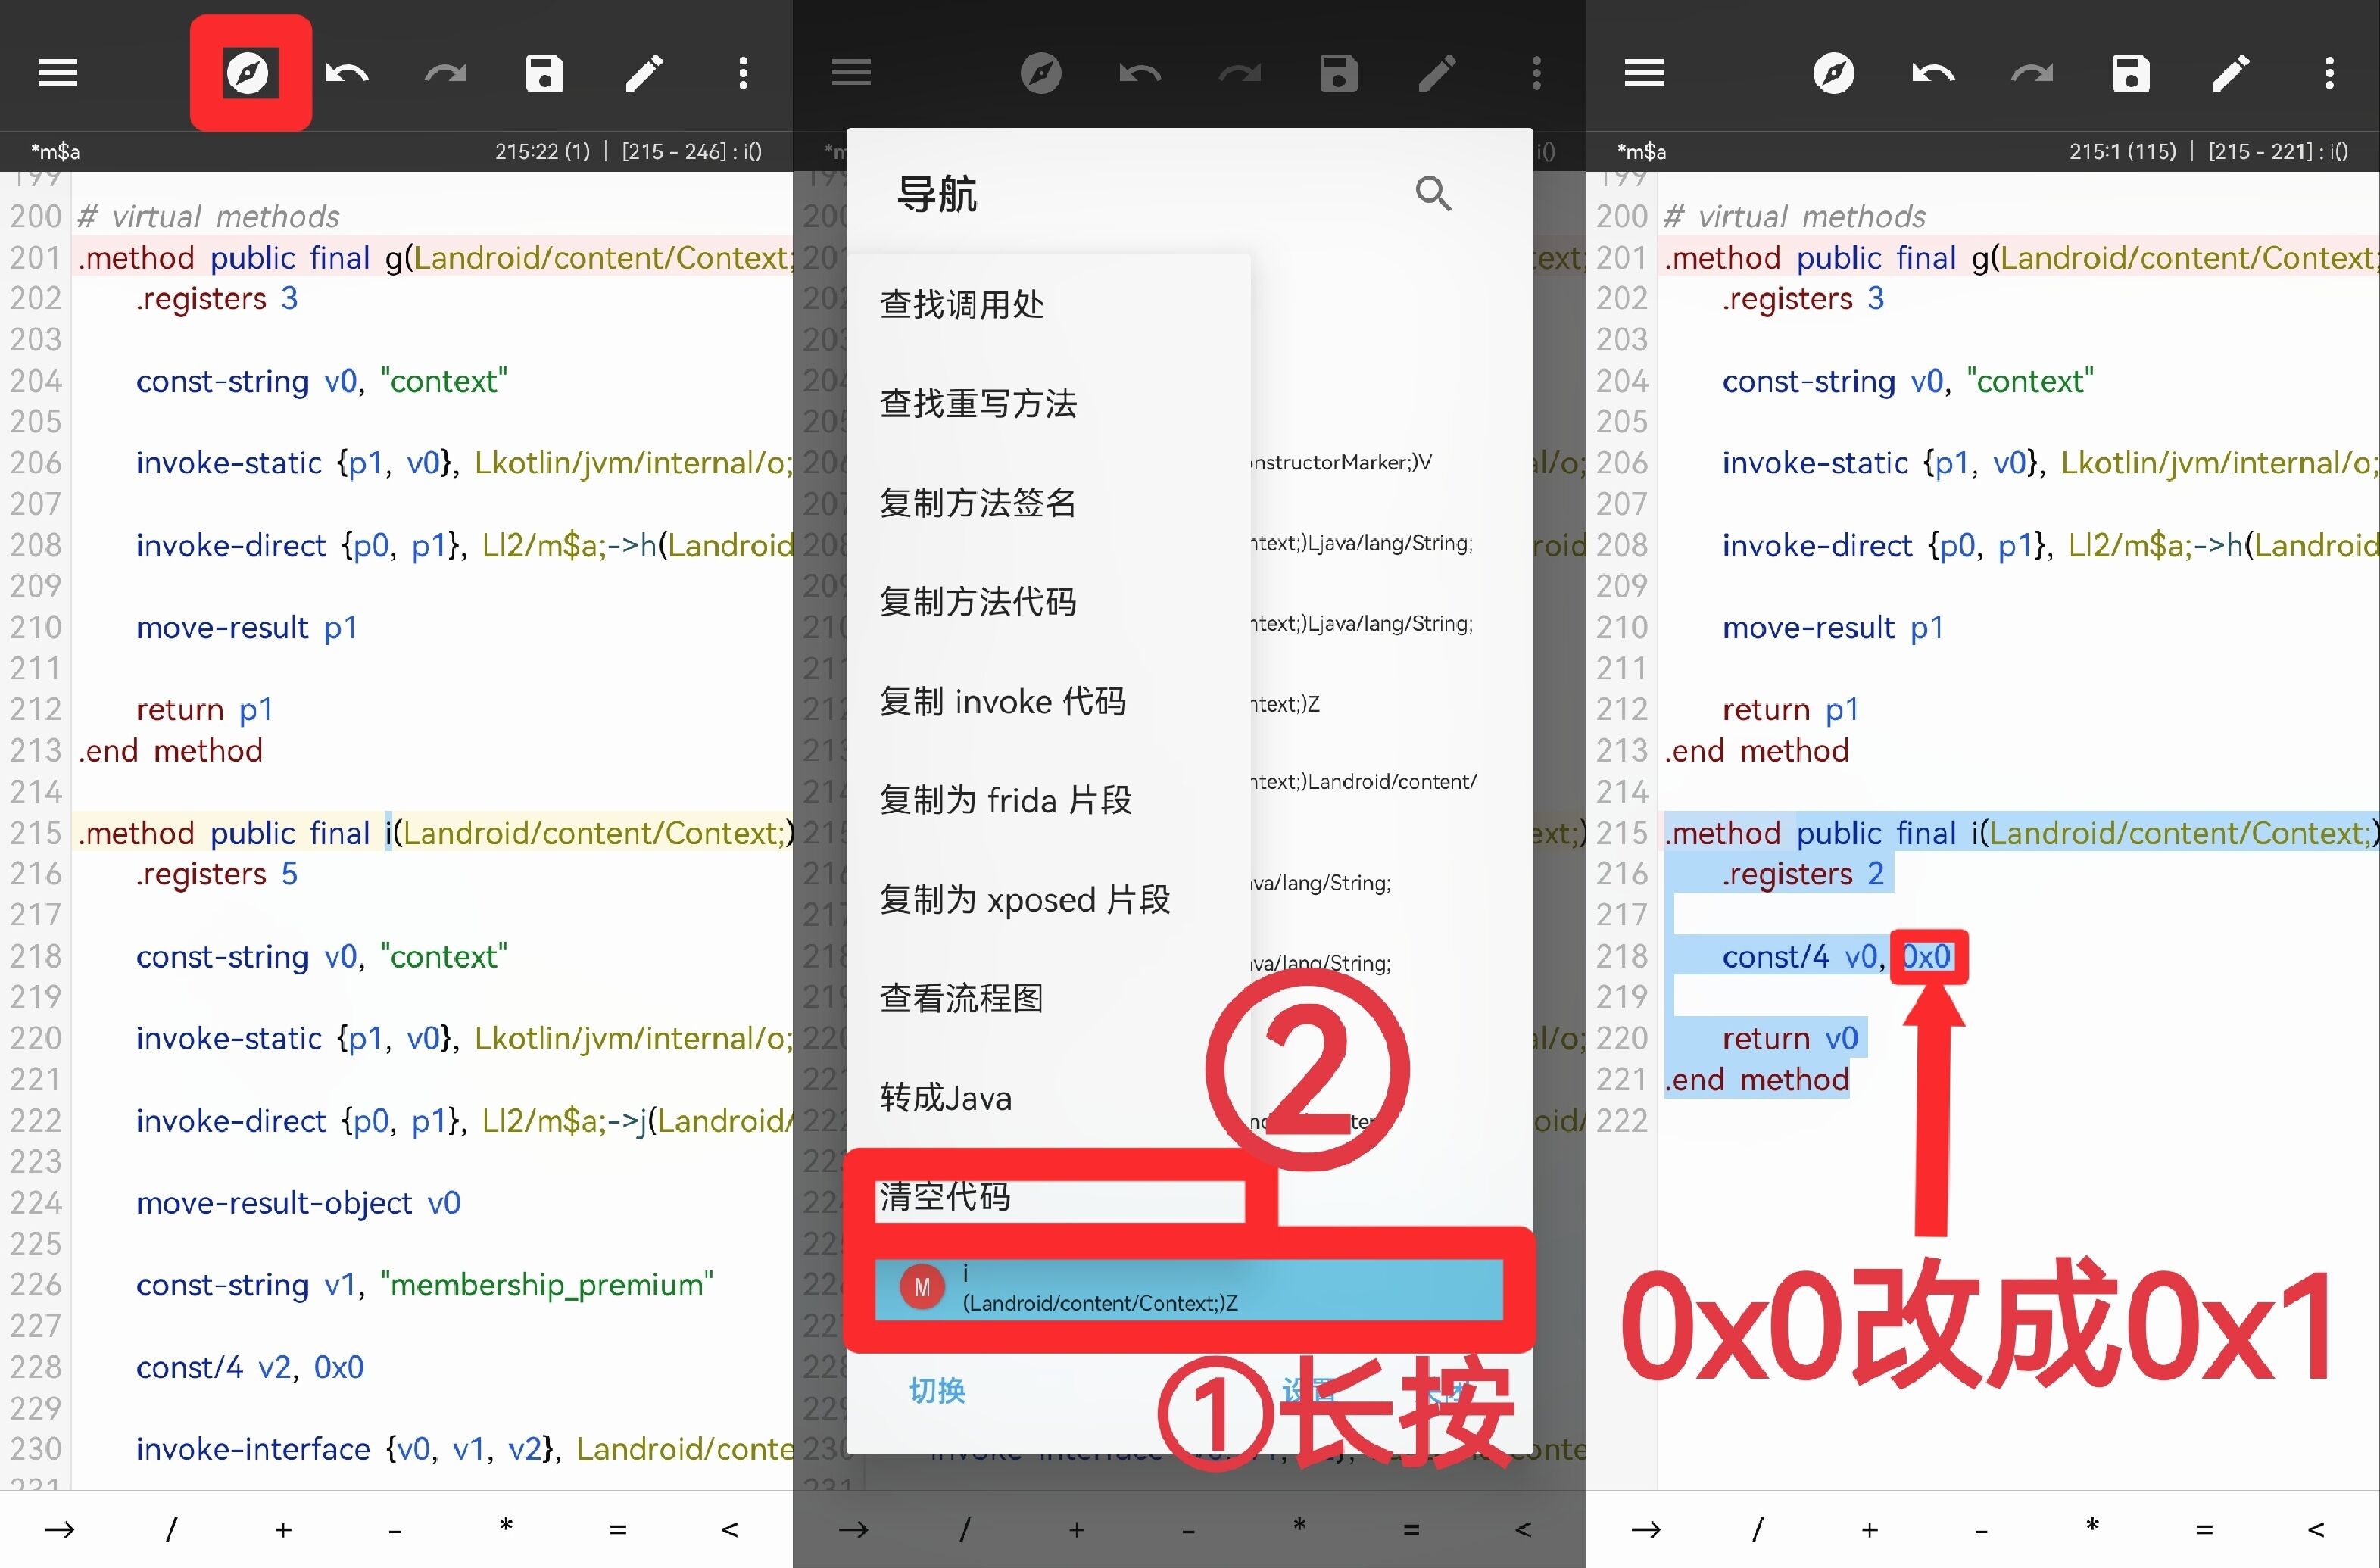Tap the compass navigation icon in left panel
Screen dimensions: 2380x1568
tap(247, 73)
